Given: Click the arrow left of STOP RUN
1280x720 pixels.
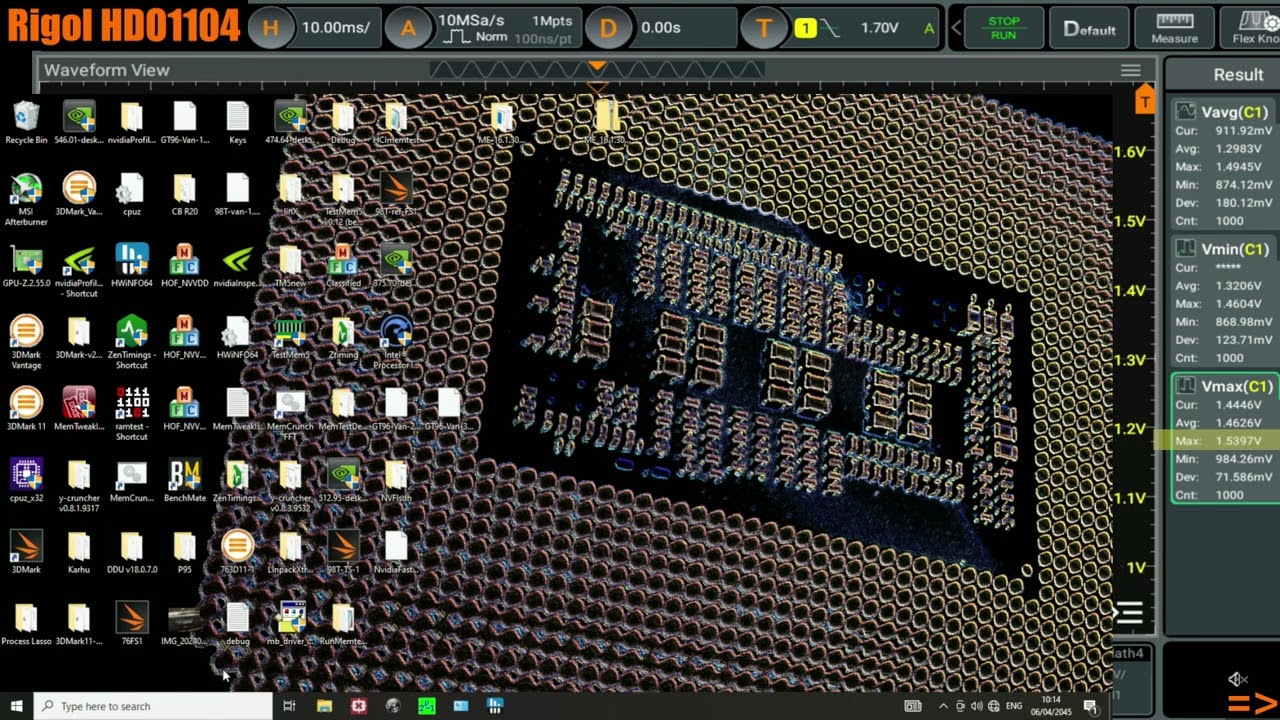Looking at the screenshot, I should (x=955, y=28).
